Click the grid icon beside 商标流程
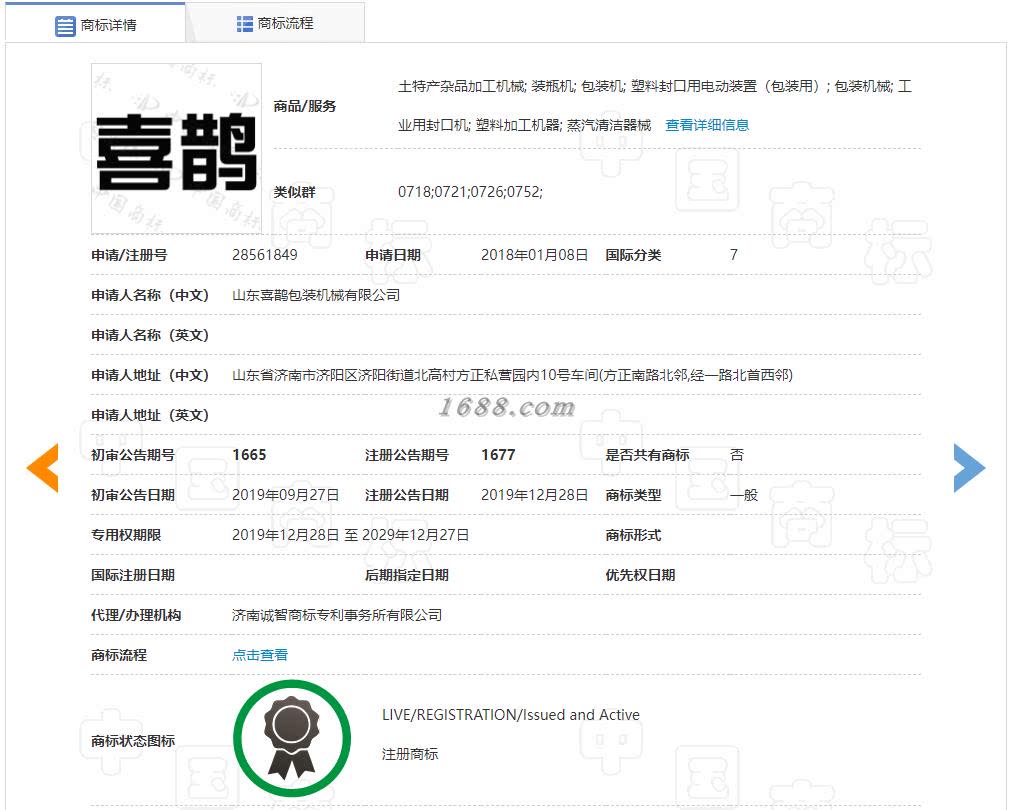Screen dimensions: 1013x810 coord(245,24)
